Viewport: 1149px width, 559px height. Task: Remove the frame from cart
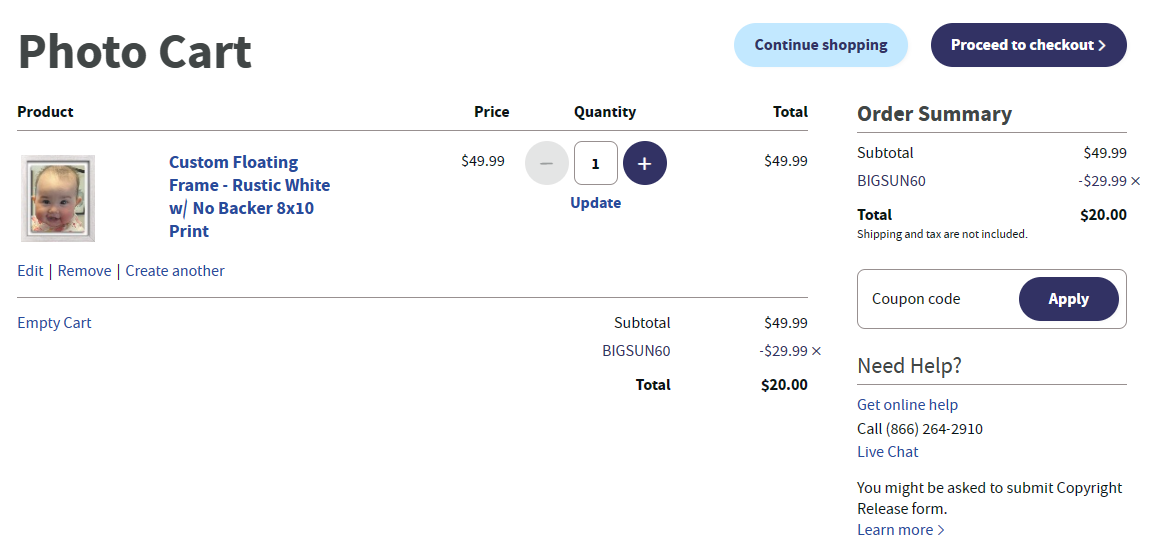point(85,271)
